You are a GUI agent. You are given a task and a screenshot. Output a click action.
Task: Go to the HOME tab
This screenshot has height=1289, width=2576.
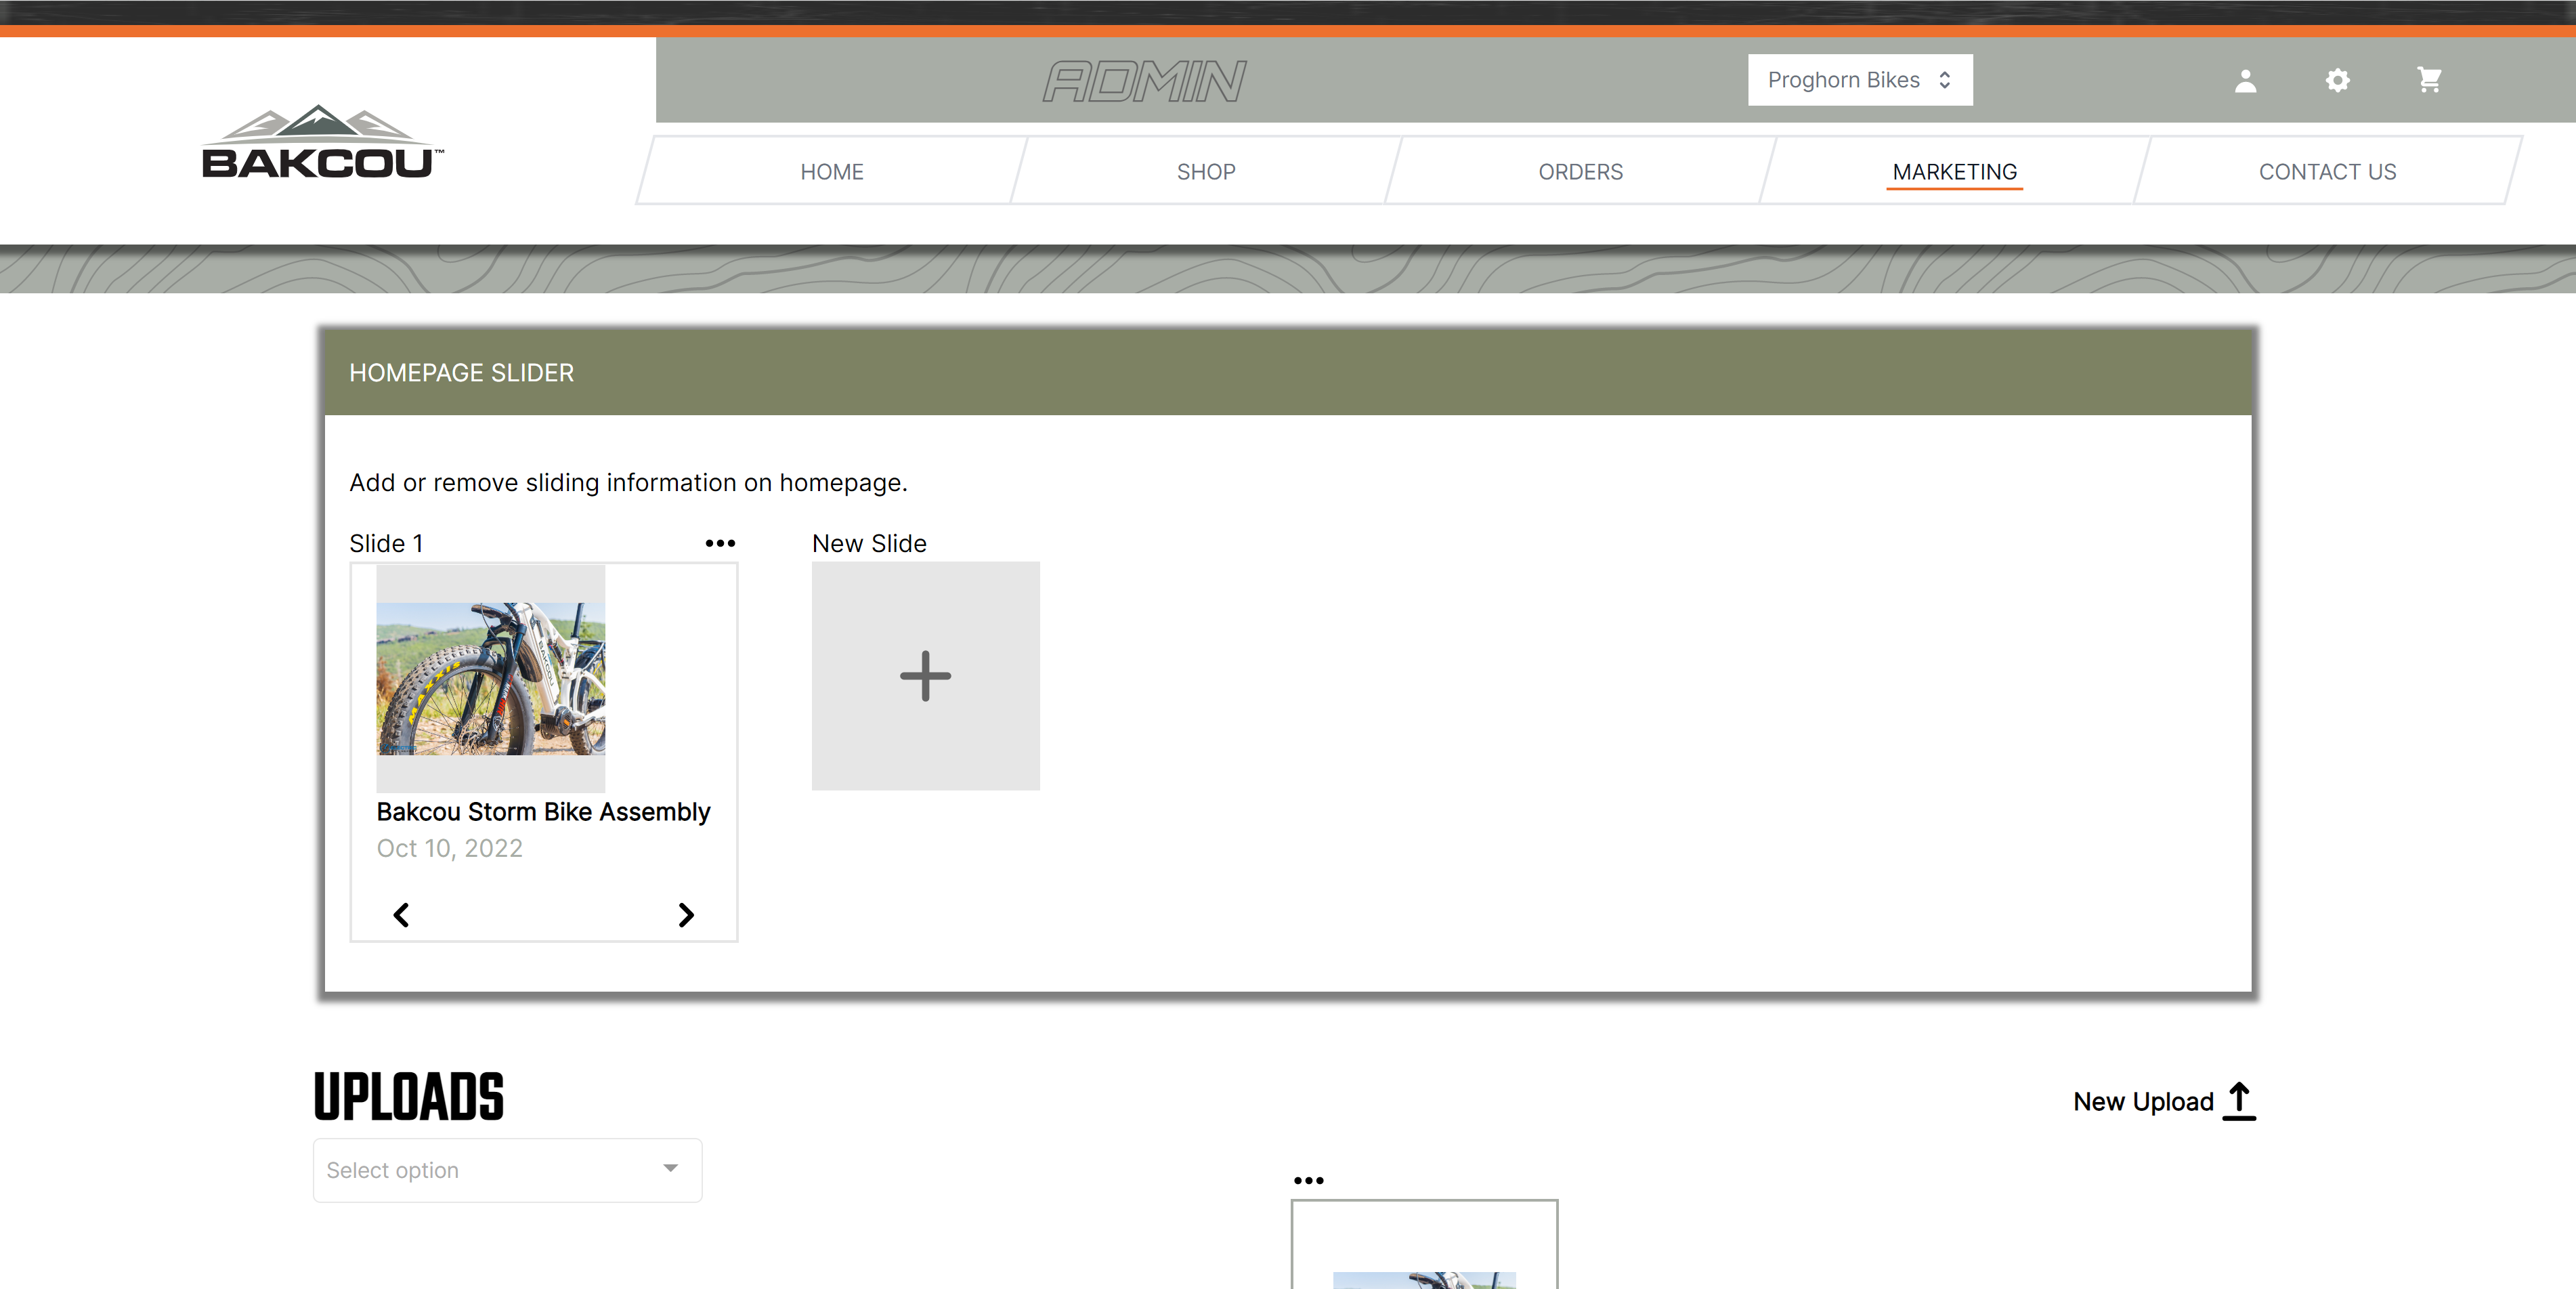point(831,172)
